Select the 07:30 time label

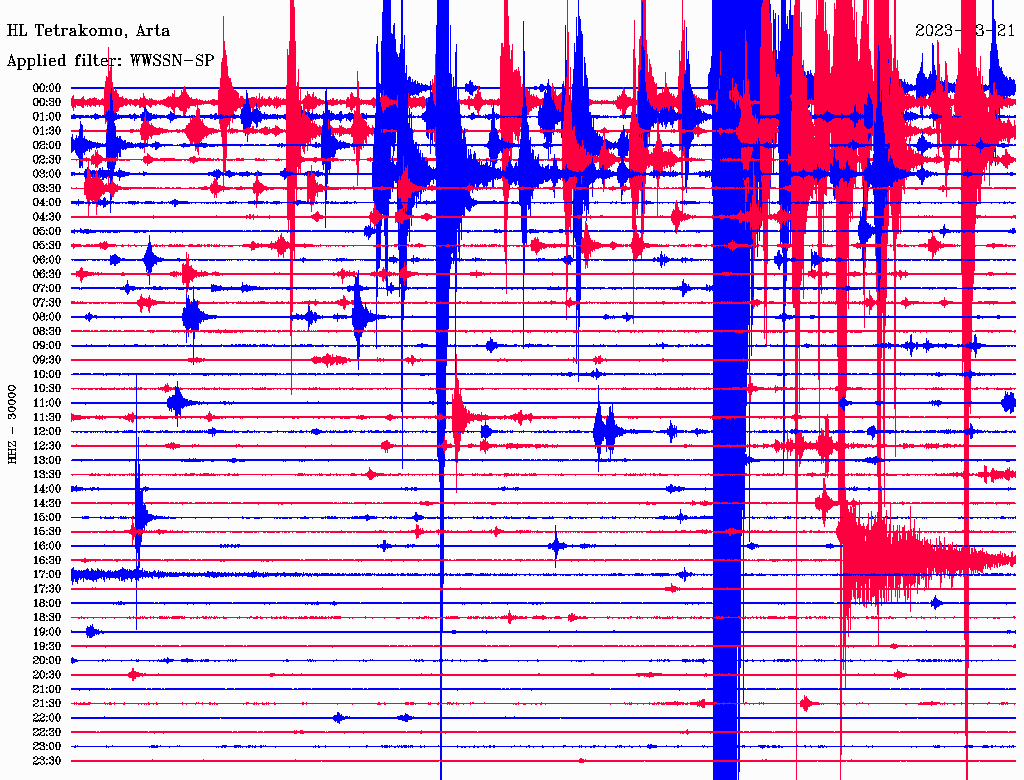coord(47,302)
